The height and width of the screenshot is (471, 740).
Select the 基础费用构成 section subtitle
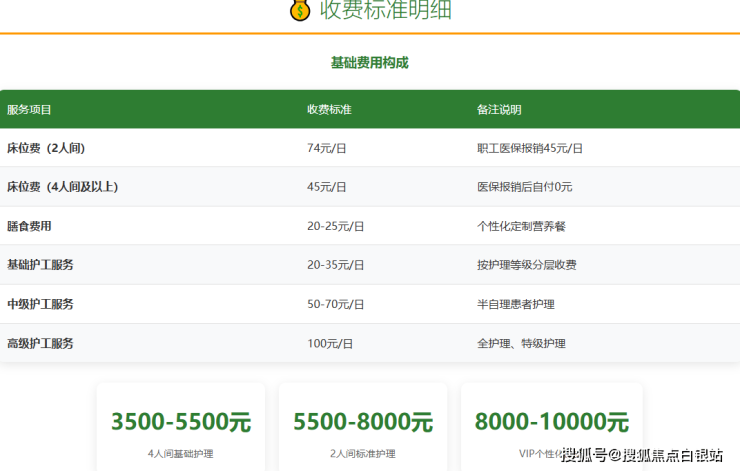tap(369, 63)
